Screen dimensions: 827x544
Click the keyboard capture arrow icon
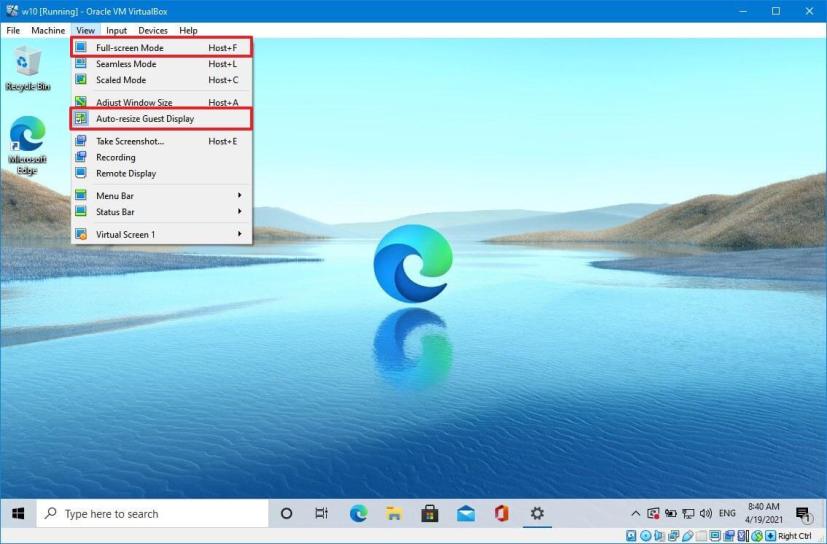coord(771,536)
